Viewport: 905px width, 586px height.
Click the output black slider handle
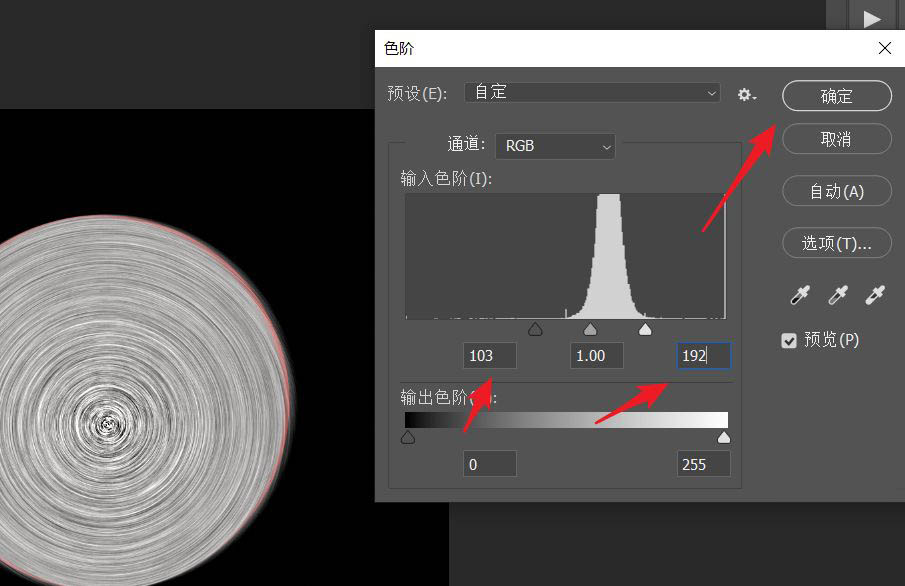click(408, 438)
